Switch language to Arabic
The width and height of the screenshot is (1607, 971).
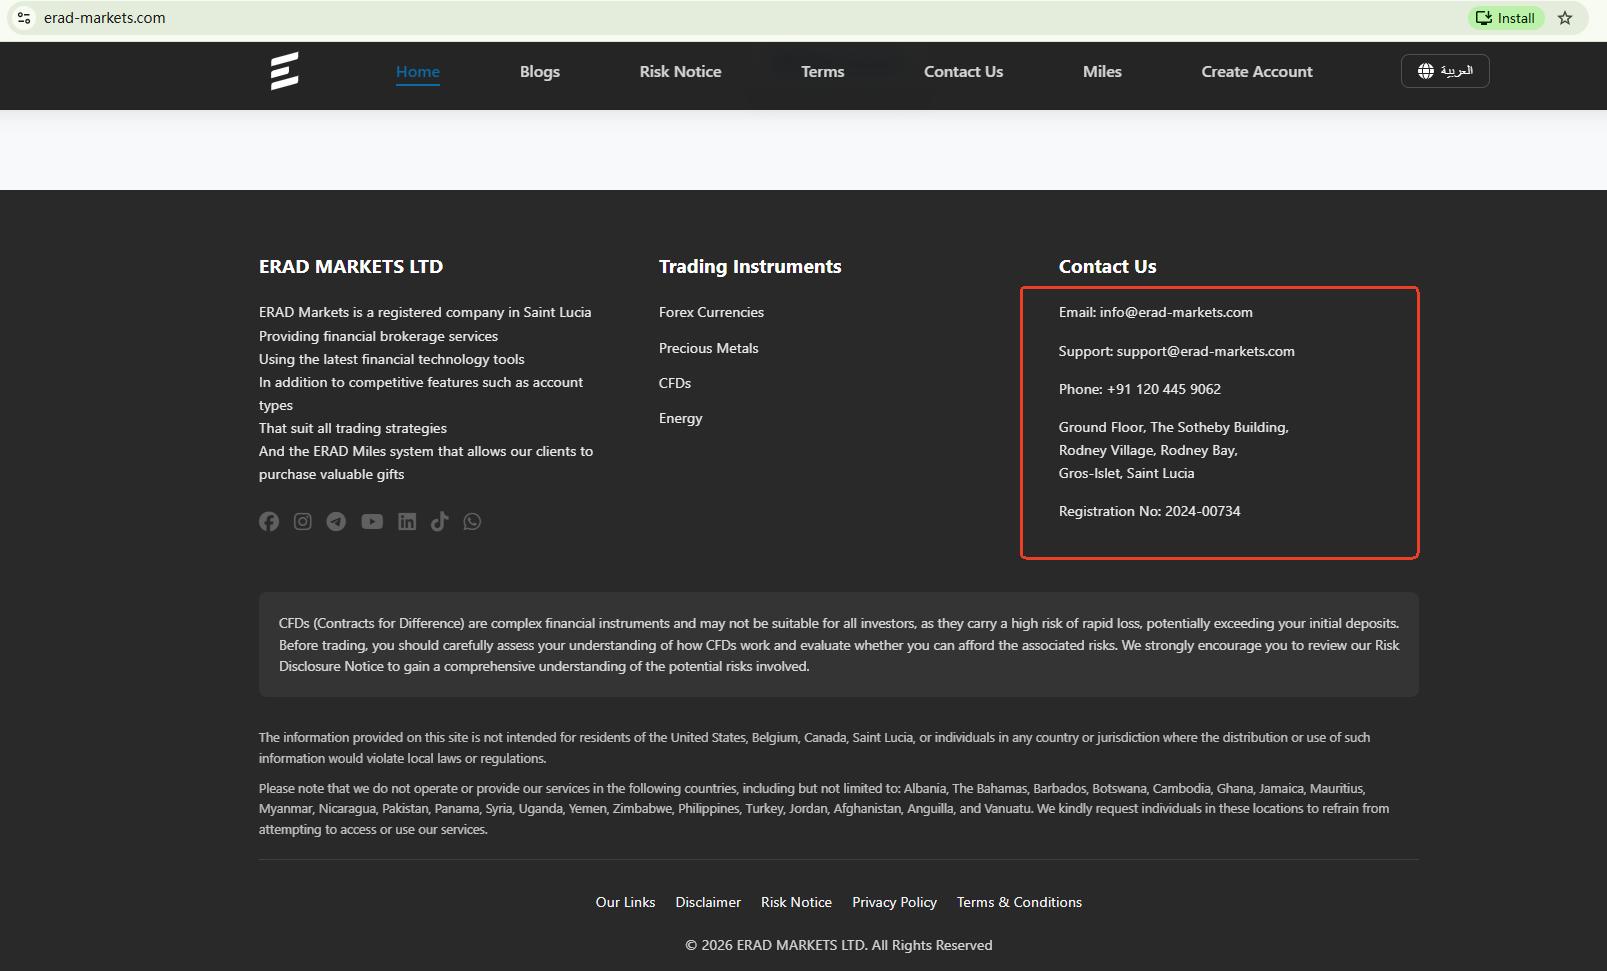coord(1444,71)
